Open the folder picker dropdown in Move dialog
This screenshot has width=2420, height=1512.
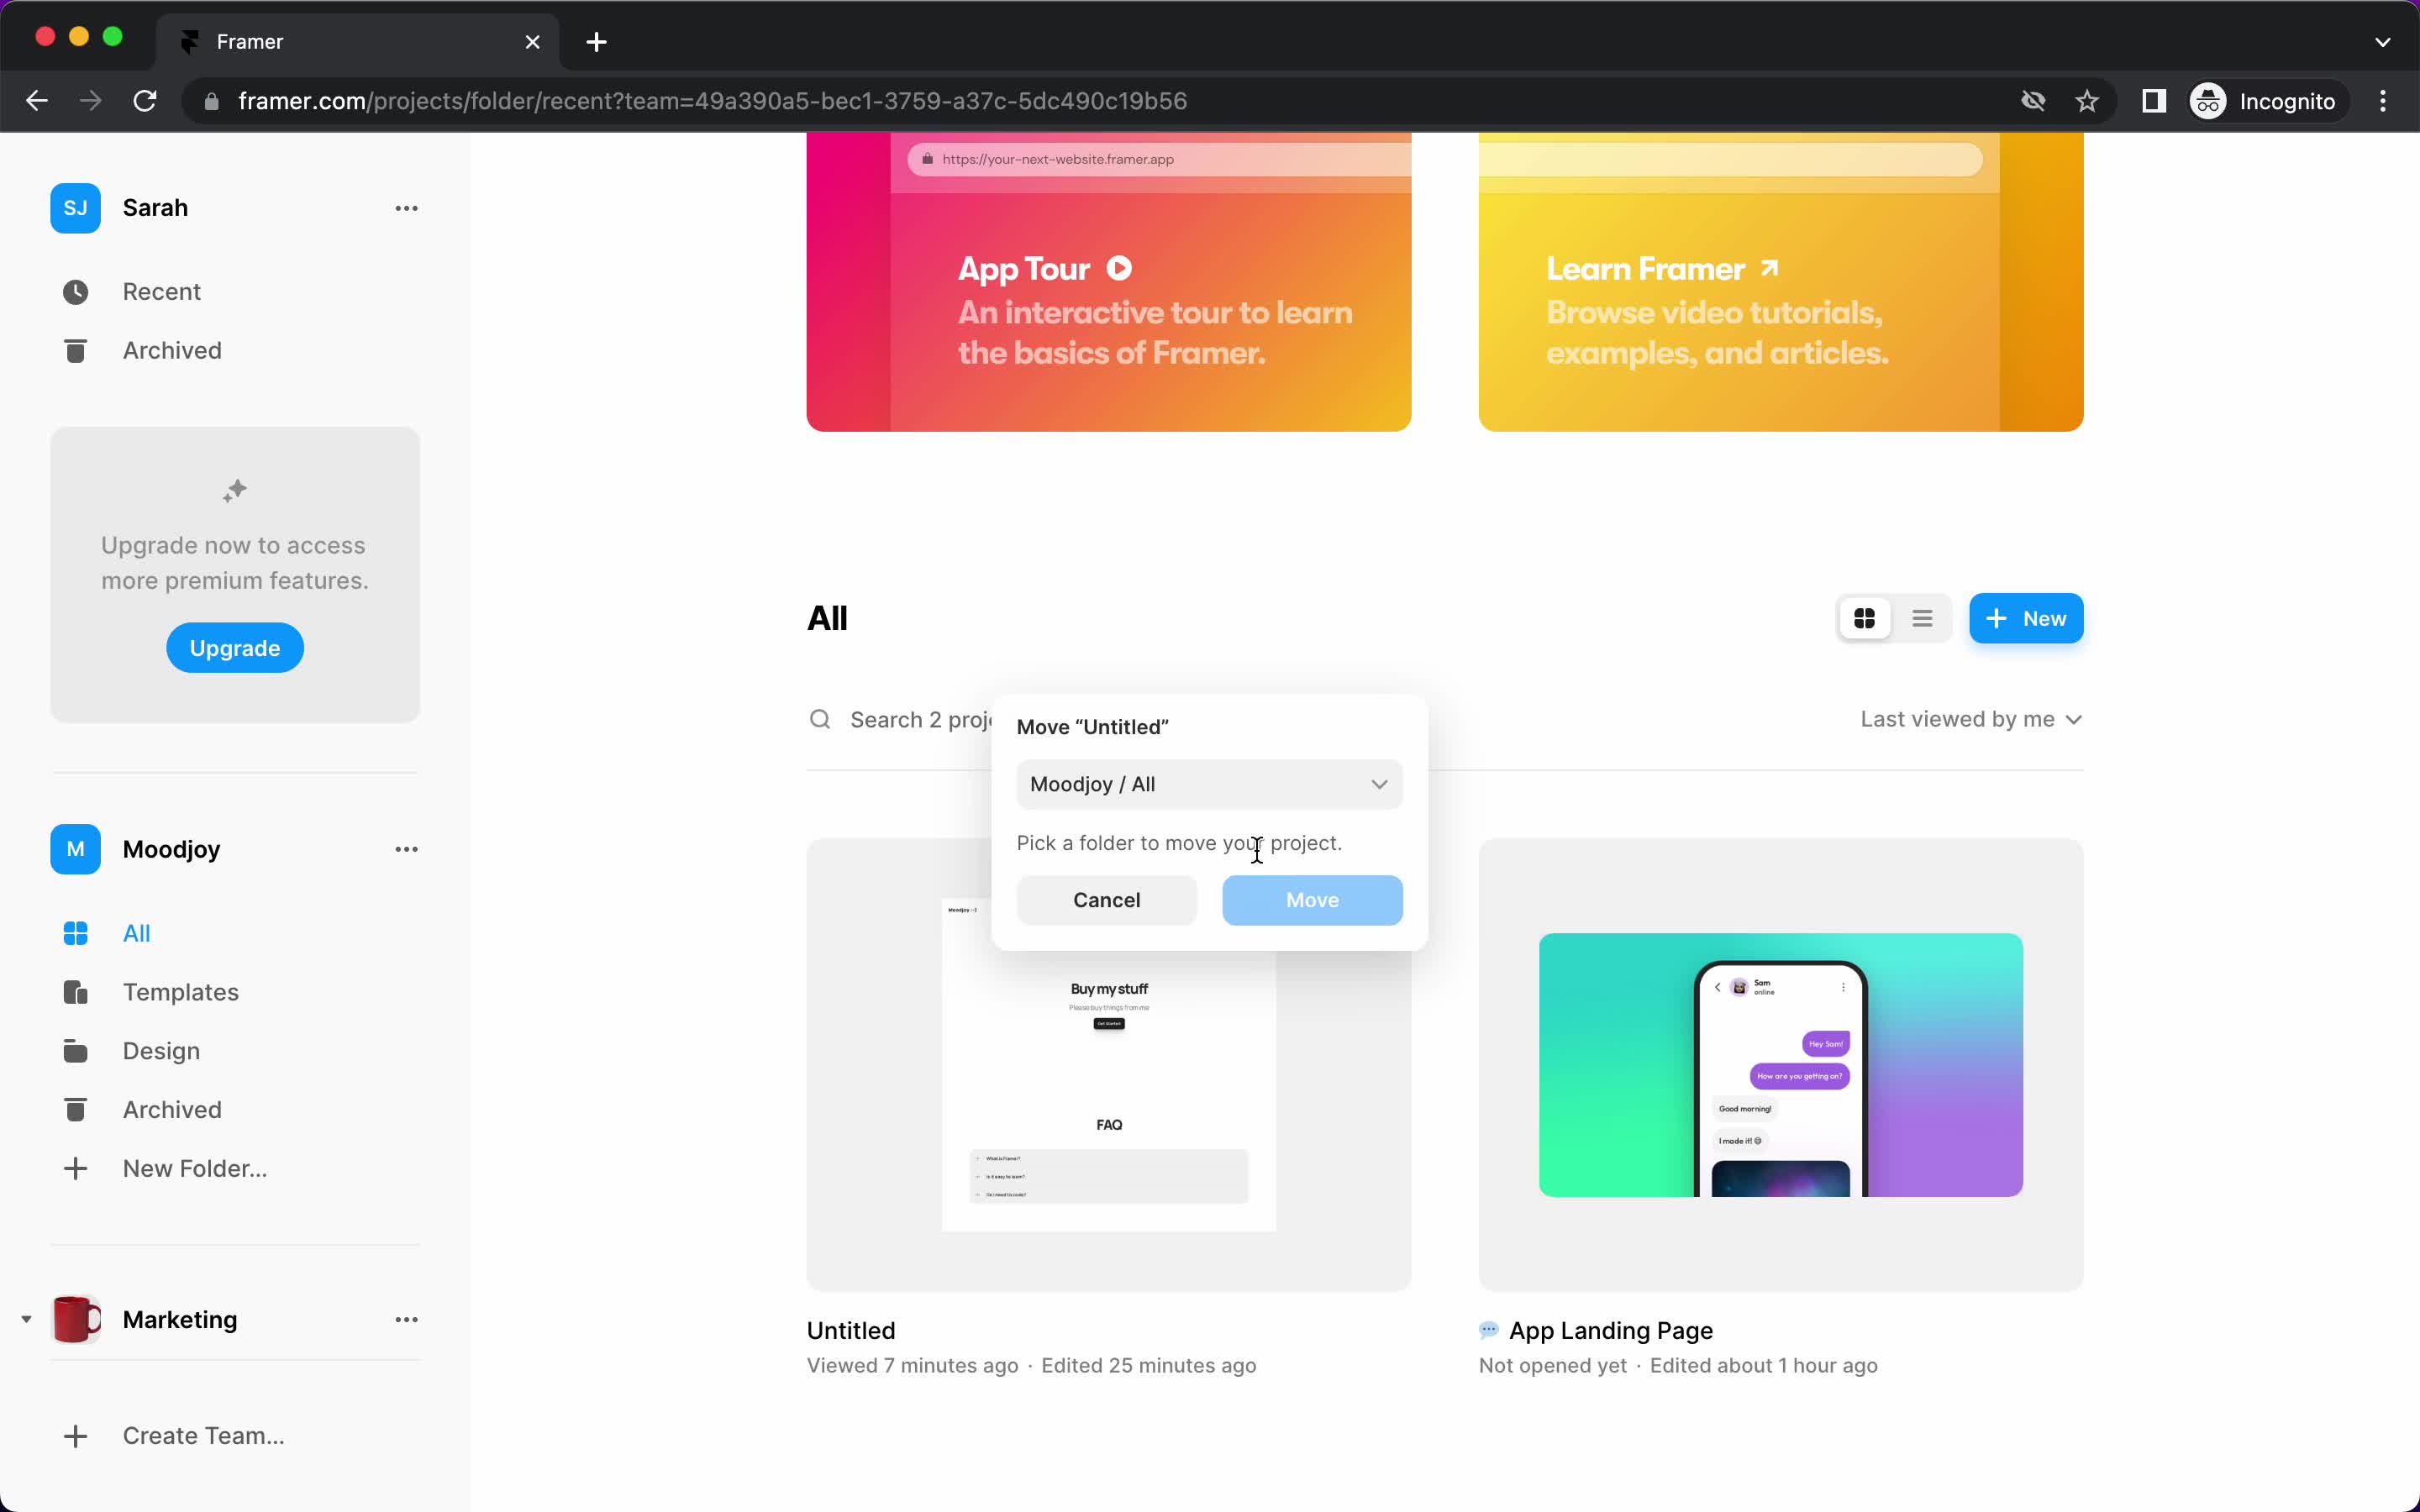coord(1209,784)
